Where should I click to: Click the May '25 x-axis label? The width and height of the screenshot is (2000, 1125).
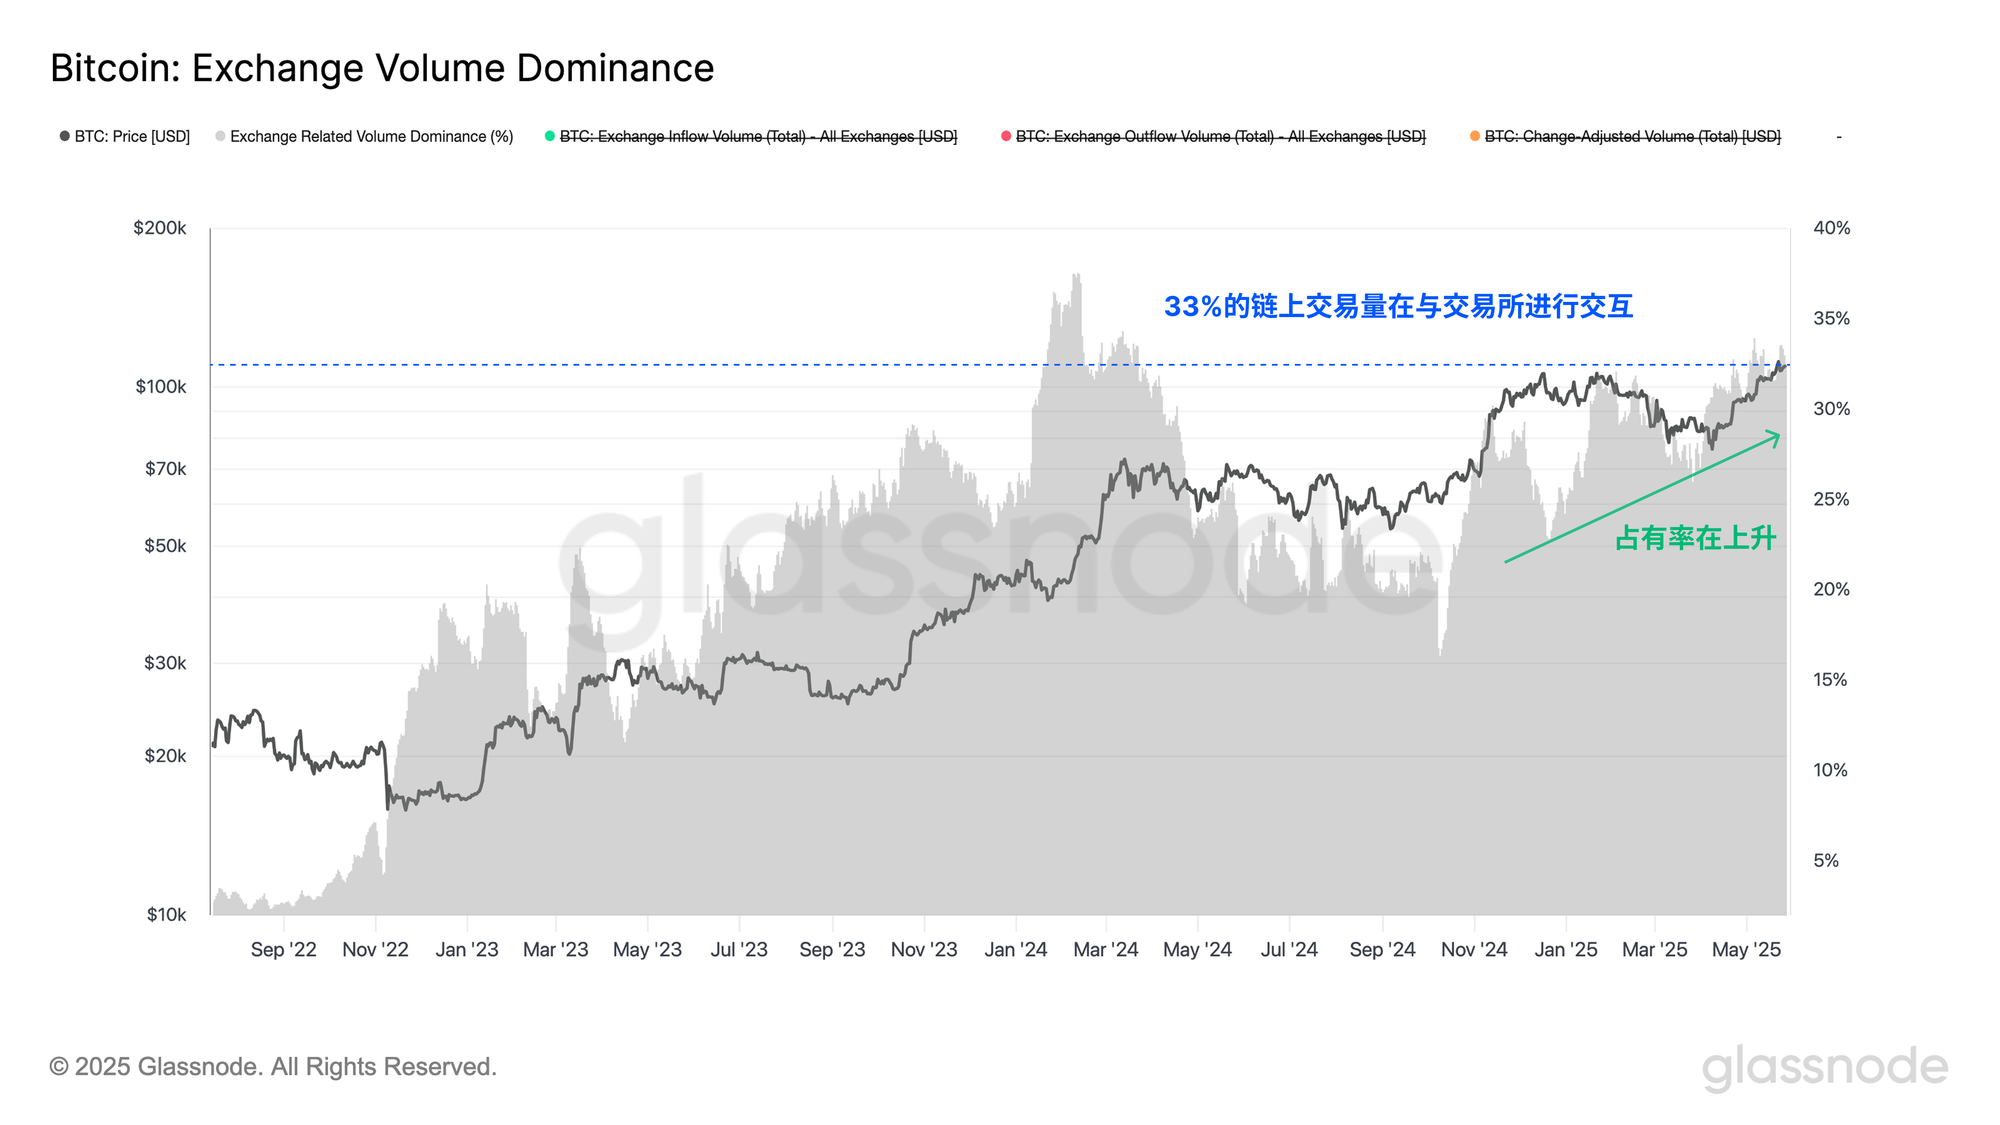(1746, 950)
